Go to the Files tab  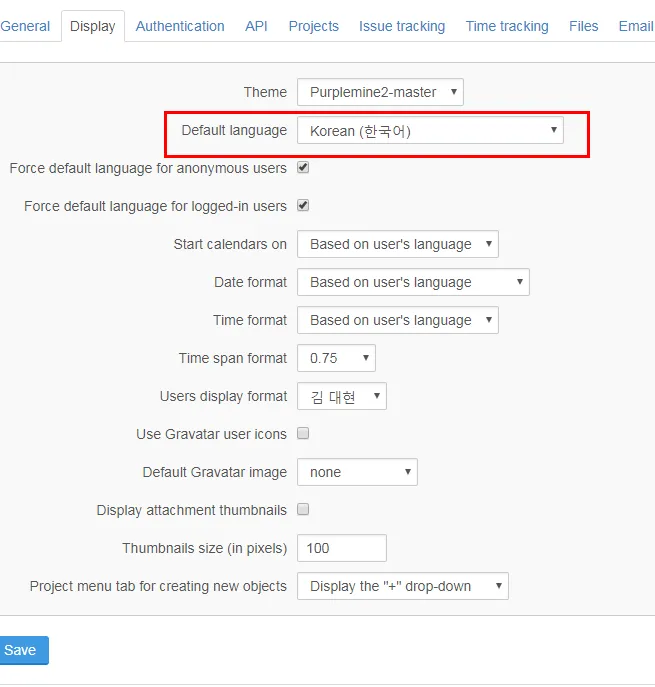tap(584, 26)
